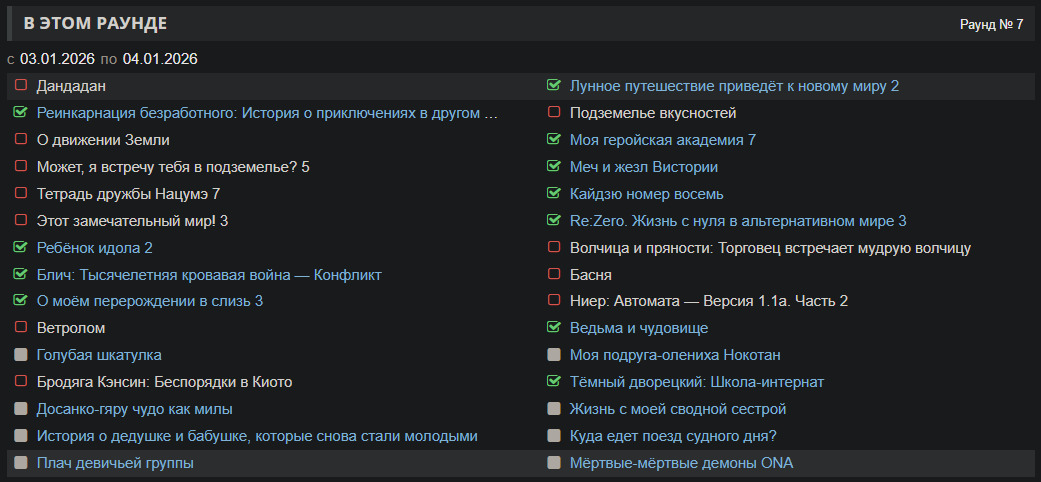Open Бродяга Кэнсин: Беспорядки в Киото
Image resolution: width=1041 pixels, height=482 pixels.
(x=164, y=382)
